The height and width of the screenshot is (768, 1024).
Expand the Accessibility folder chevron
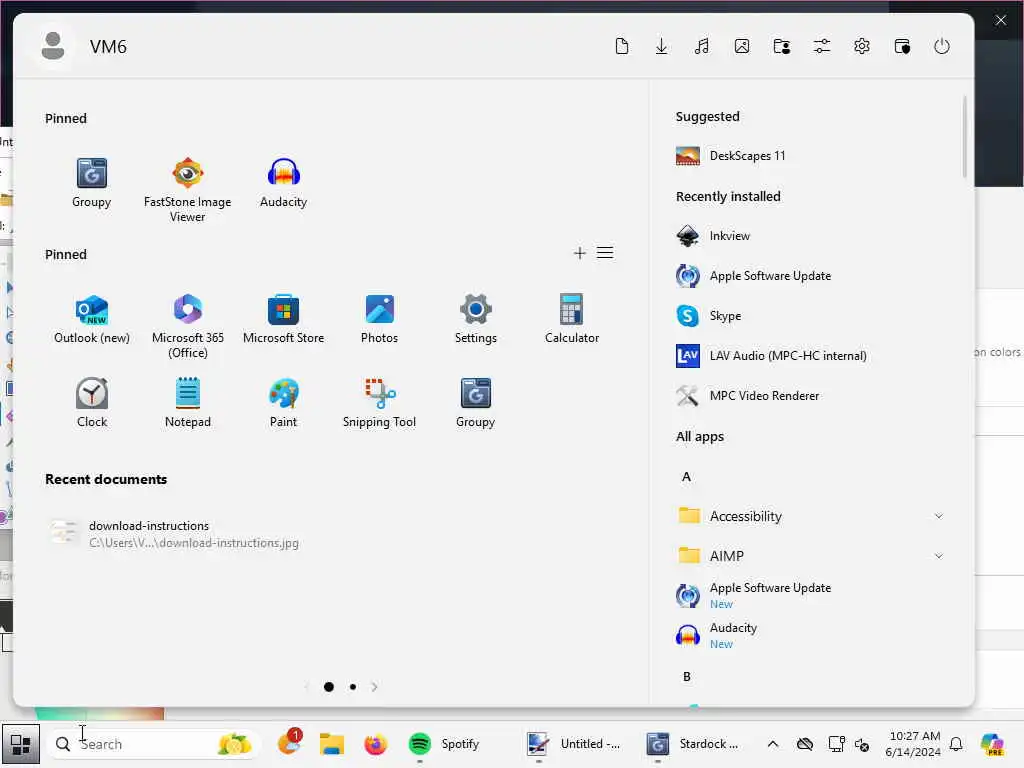point(938,516)
